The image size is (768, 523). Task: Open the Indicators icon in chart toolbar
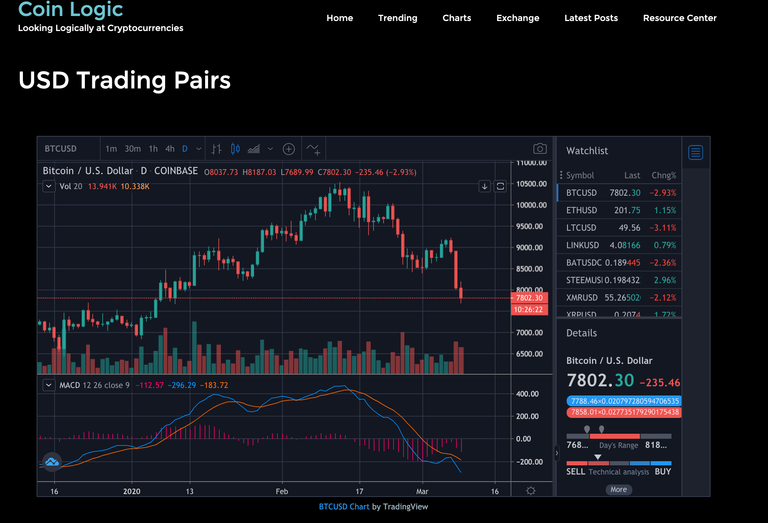tap(313, 149)
